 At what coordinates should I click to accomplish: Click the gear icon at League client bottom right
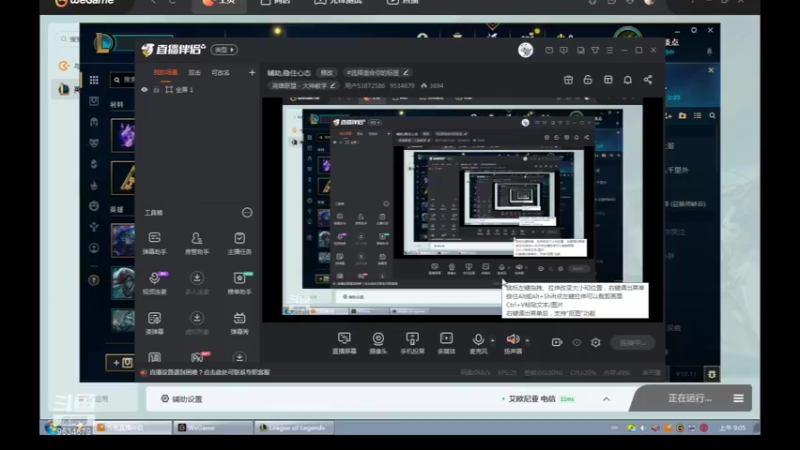tap(712, 374)
